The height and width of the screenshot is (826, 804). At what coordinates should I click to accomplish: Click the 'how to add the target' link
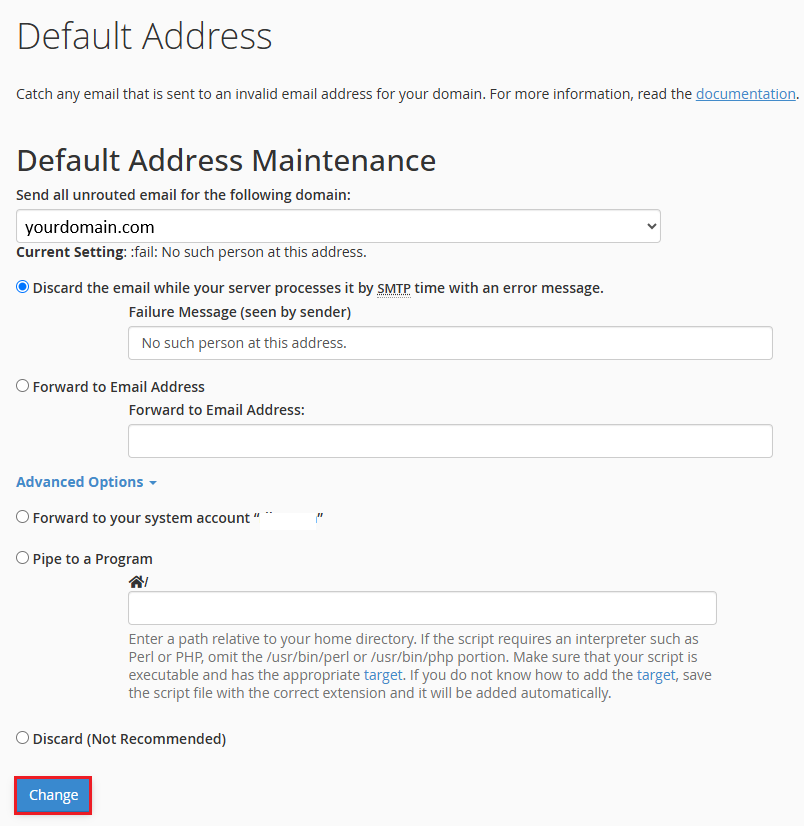click(x=656, y=675)
